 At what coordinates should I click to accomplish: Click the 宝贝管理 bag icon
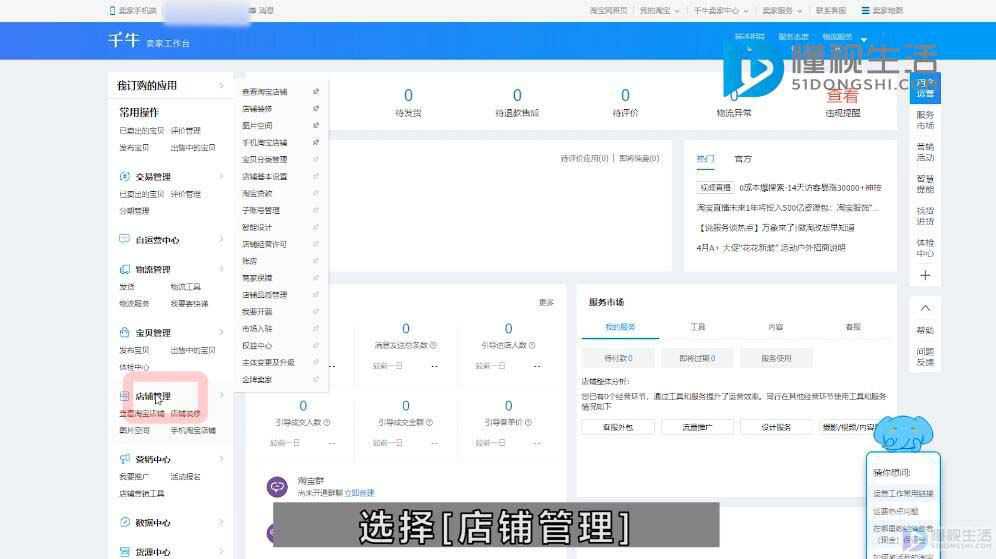tap(124, 332)
